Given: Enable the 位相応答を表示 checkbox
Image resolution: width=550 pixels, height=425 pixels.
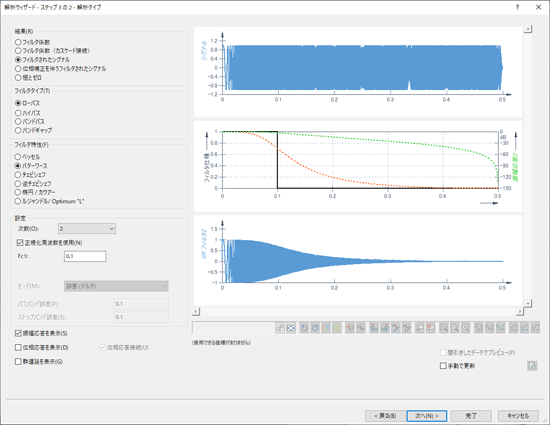Looking at the screenshot, I should click(x=42, y=348).
